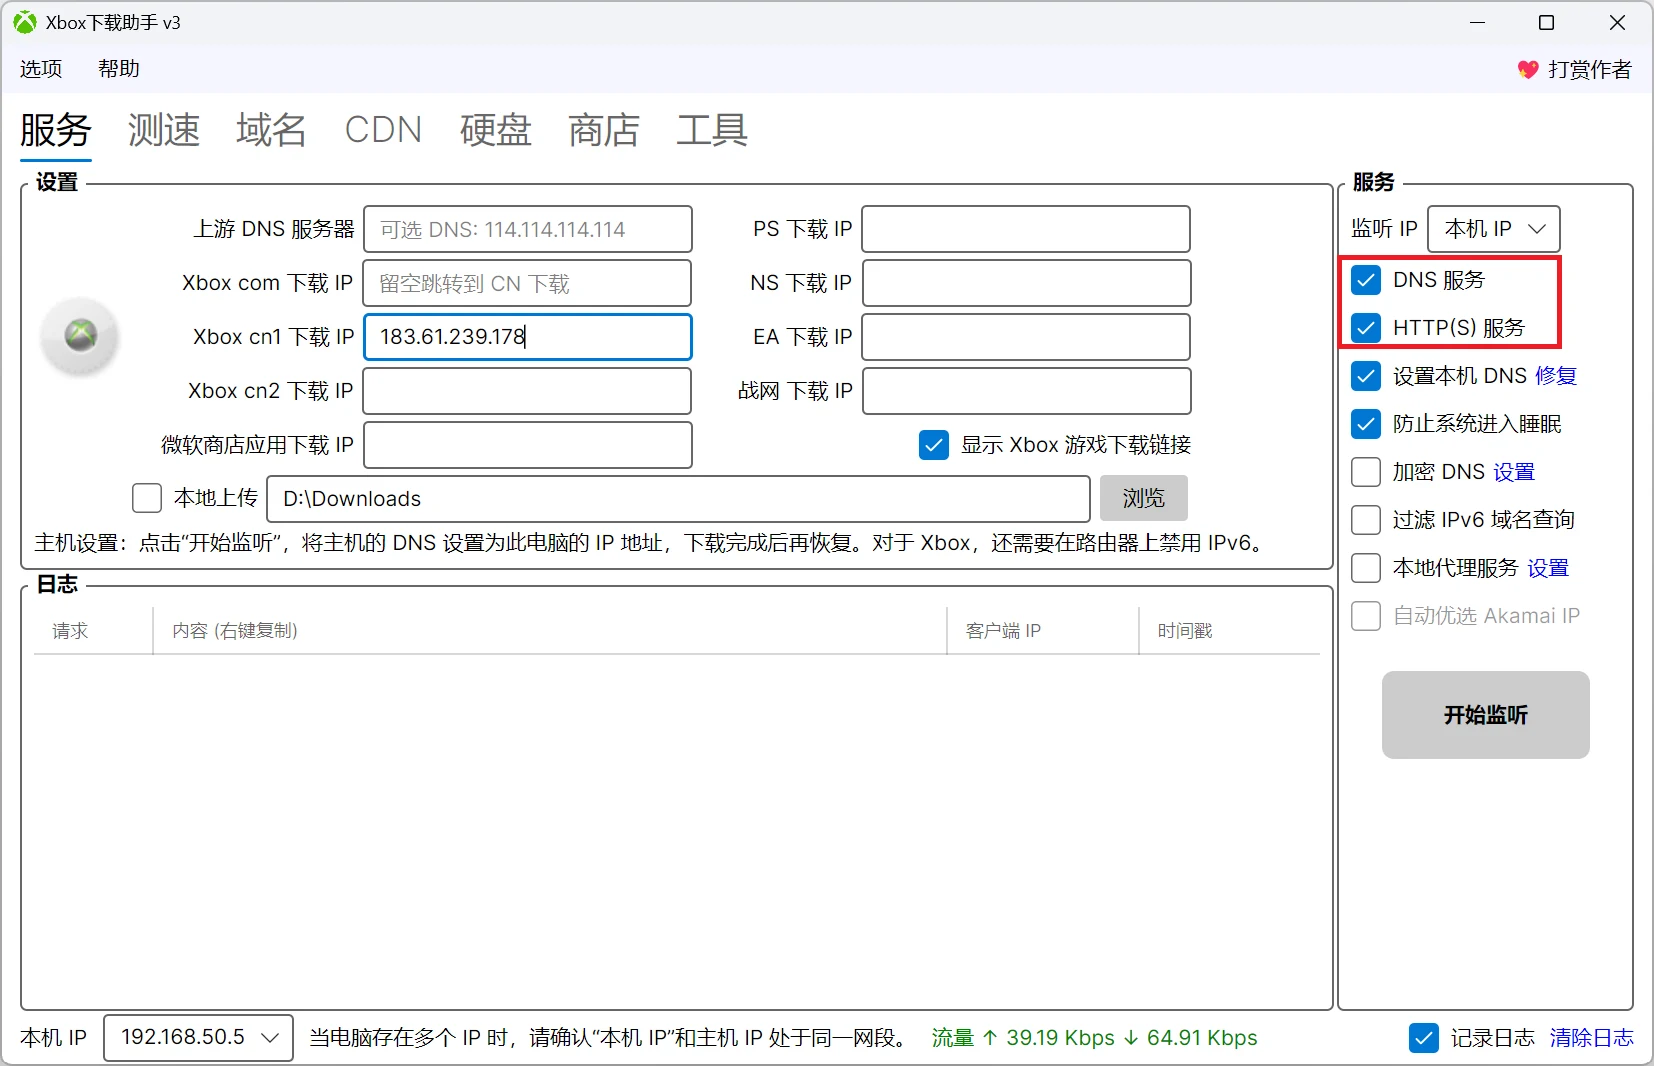Uncheck 设置本机 DNS option
This screenshot has width=1654, height=1066.
tap(1366, 376)
